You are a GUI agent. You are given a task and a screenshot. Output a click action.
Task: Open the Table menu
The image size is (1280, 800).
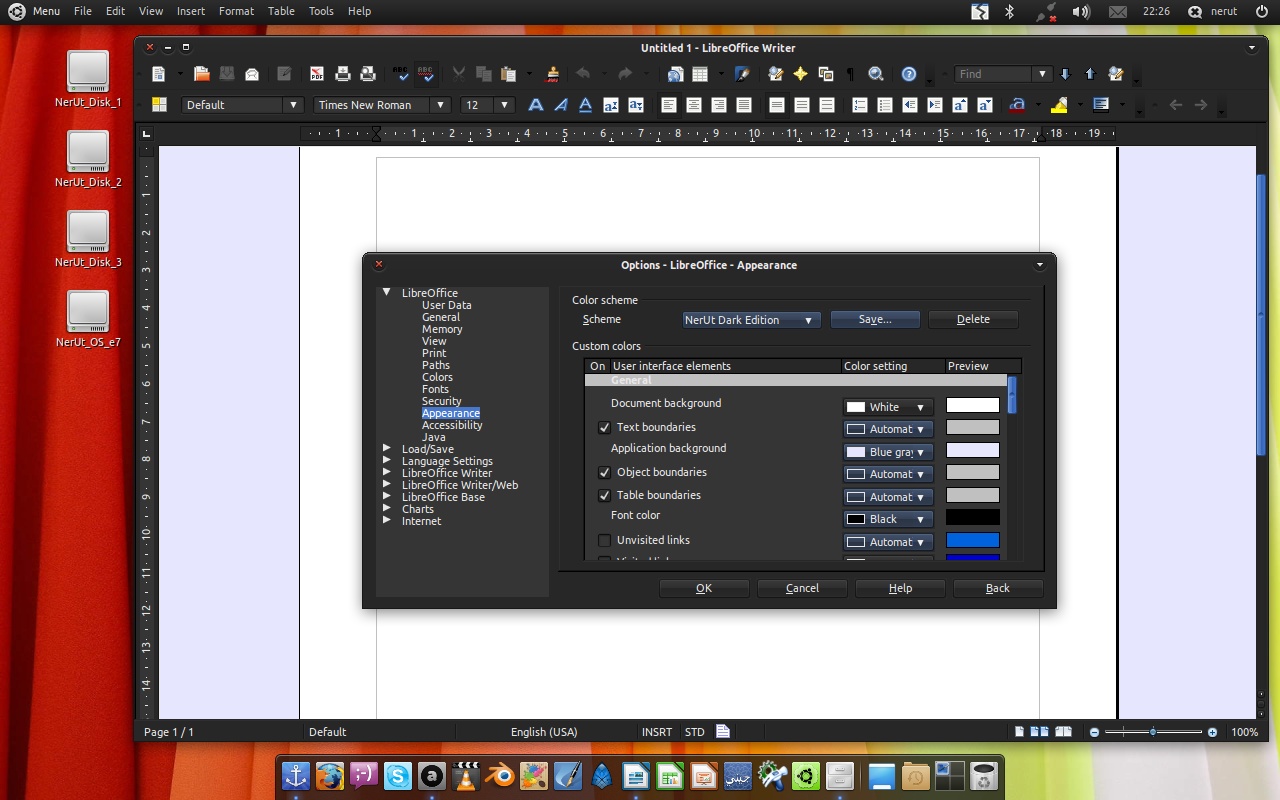pos(281,11)
